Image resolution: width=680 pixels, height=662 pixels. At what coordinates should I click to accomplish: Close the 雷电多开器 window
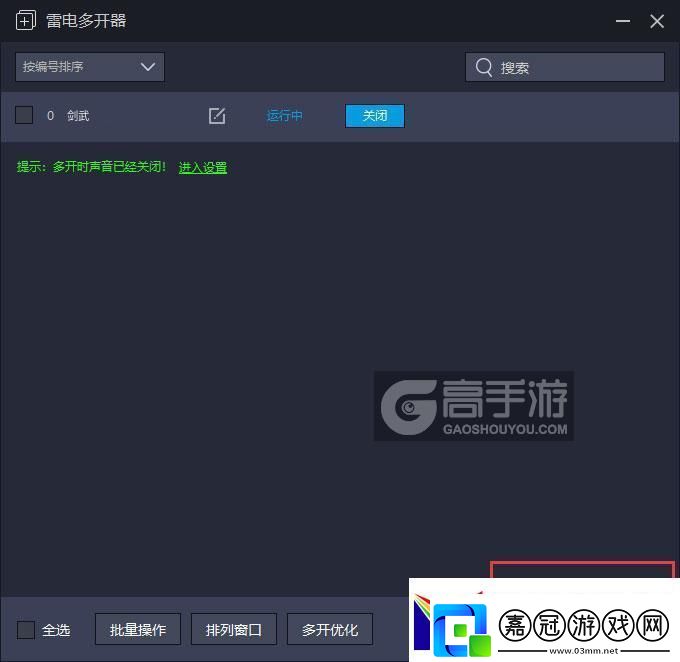657,21
